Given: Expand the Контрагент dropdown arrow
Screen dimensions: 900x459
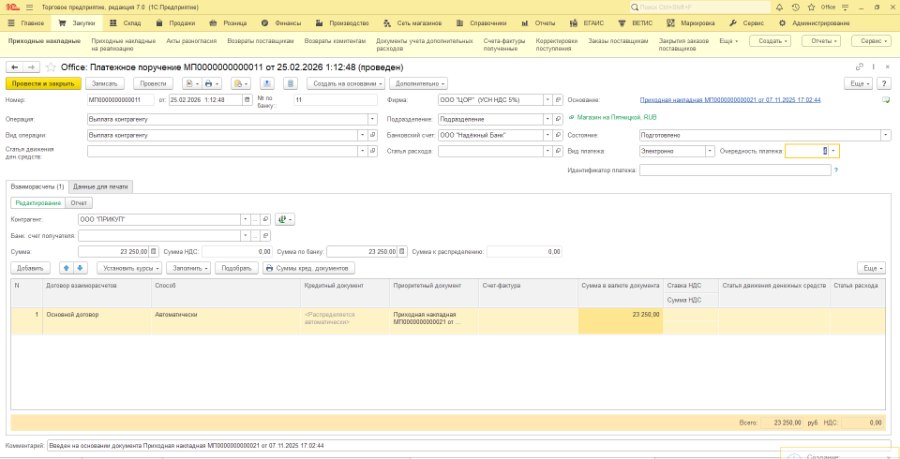Looking at the screenshot, I should pyautogui.click(x=246, y=220).
